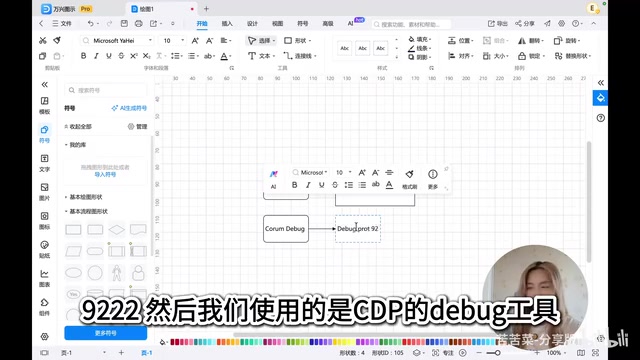Switch to the 设计 ribbon tab

tap(252, 24)
